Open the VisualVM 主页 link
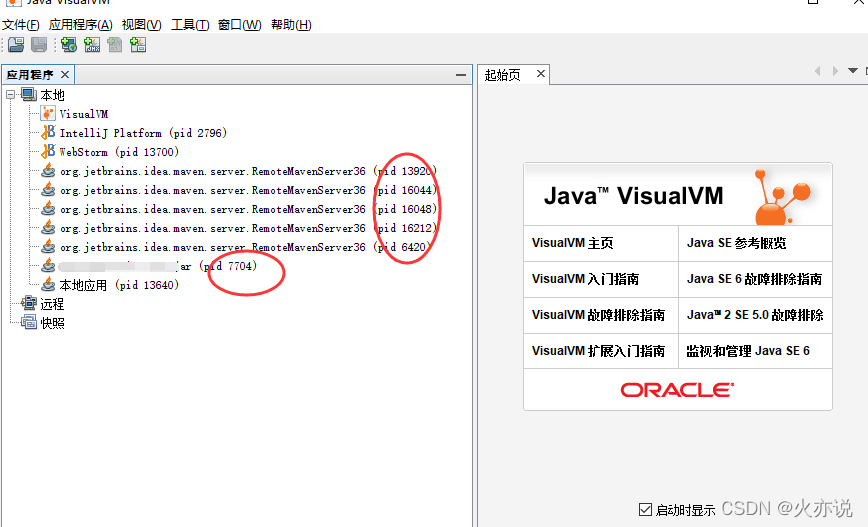Screen dimensions: 868x527 tap(572, 243)
